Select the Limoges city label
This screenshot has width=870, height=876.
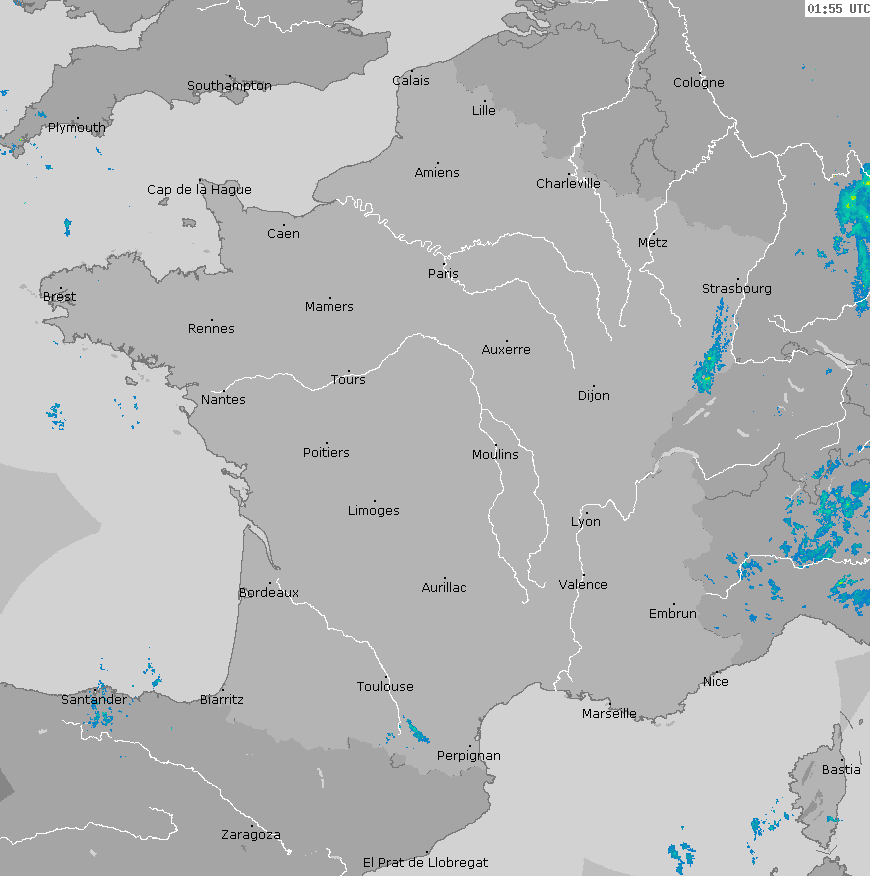(x=373, y=511)
